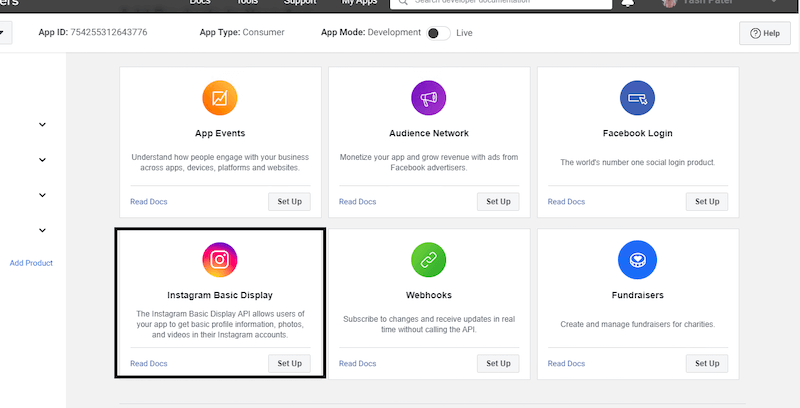Set up the App Events product

(x=289, y=201)
